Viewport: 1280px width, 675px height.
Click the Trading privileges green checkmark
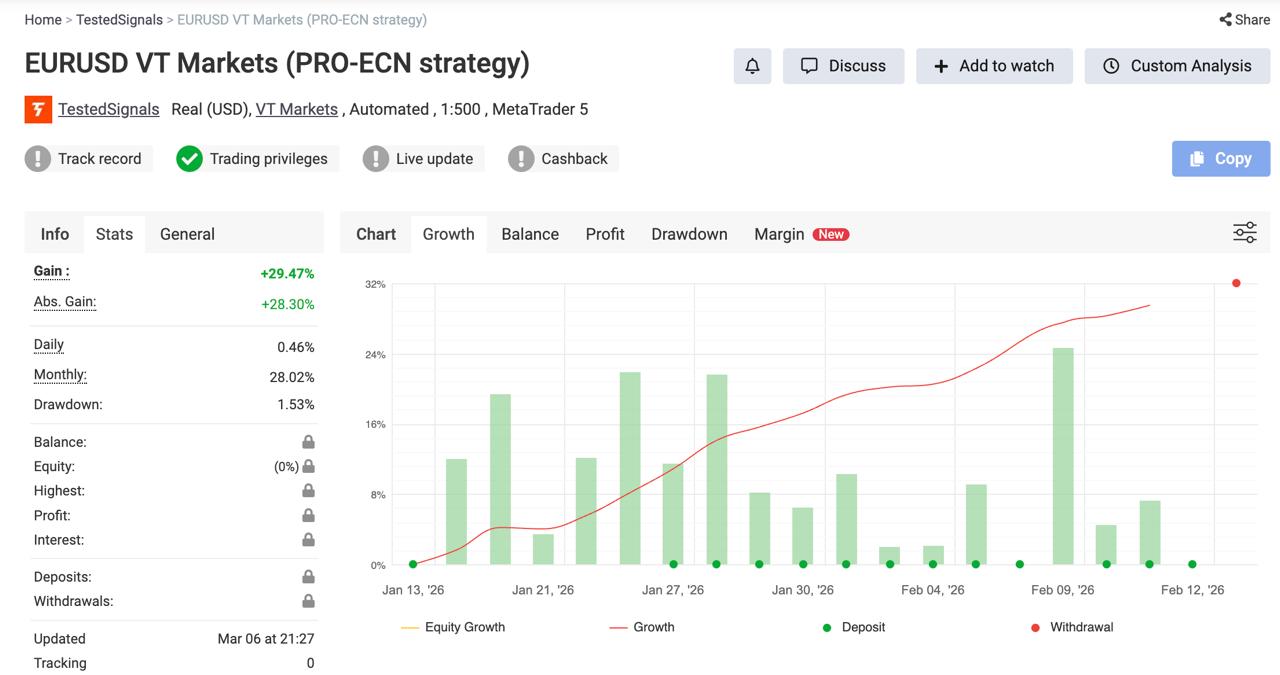point(190,158)
